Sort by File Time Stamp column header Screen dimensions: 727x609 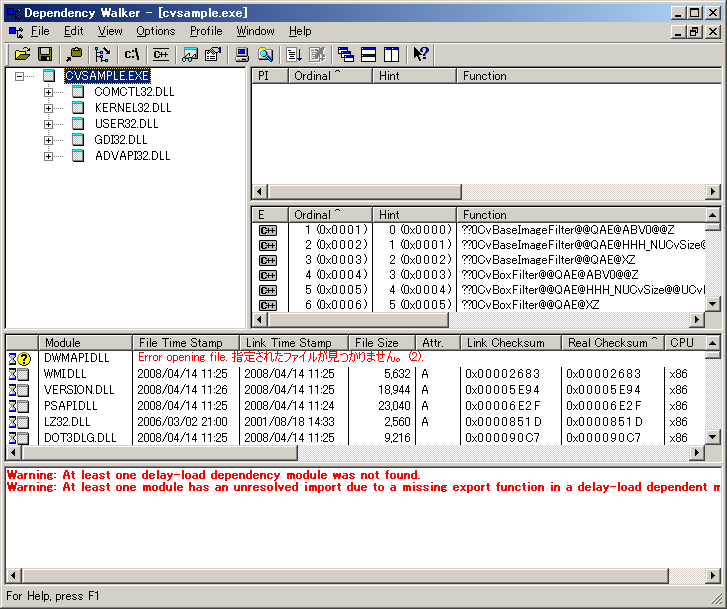pyautogui.click(x=186, y=343)
